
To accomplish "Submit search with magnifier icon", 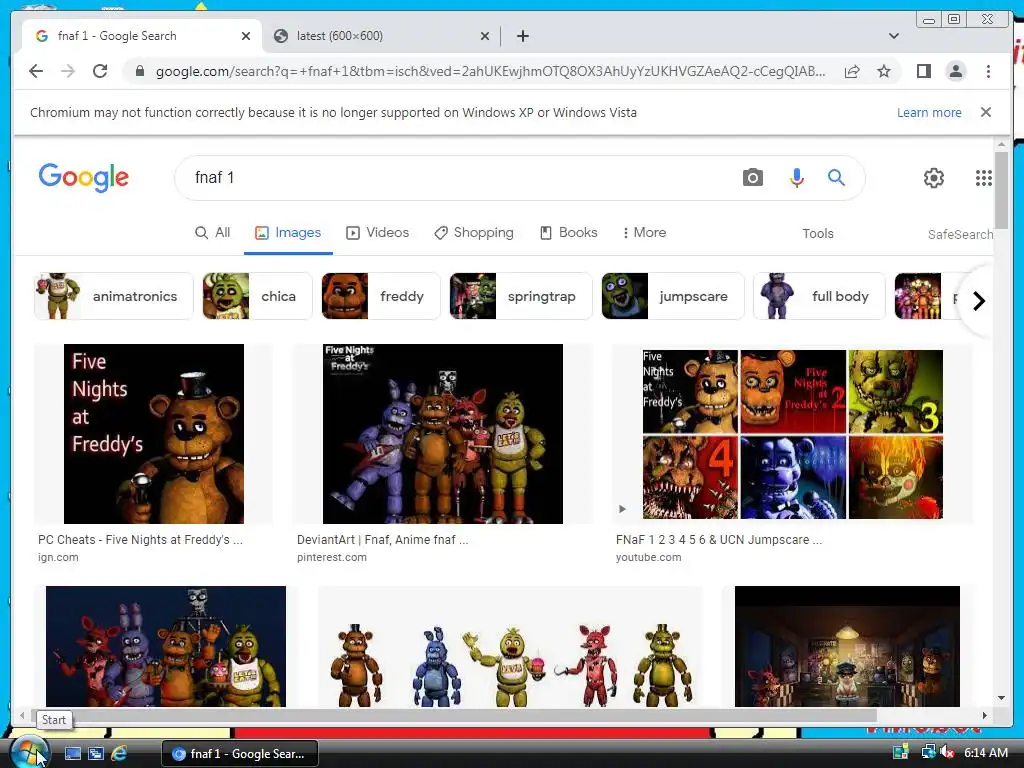I will click(836, 177).
